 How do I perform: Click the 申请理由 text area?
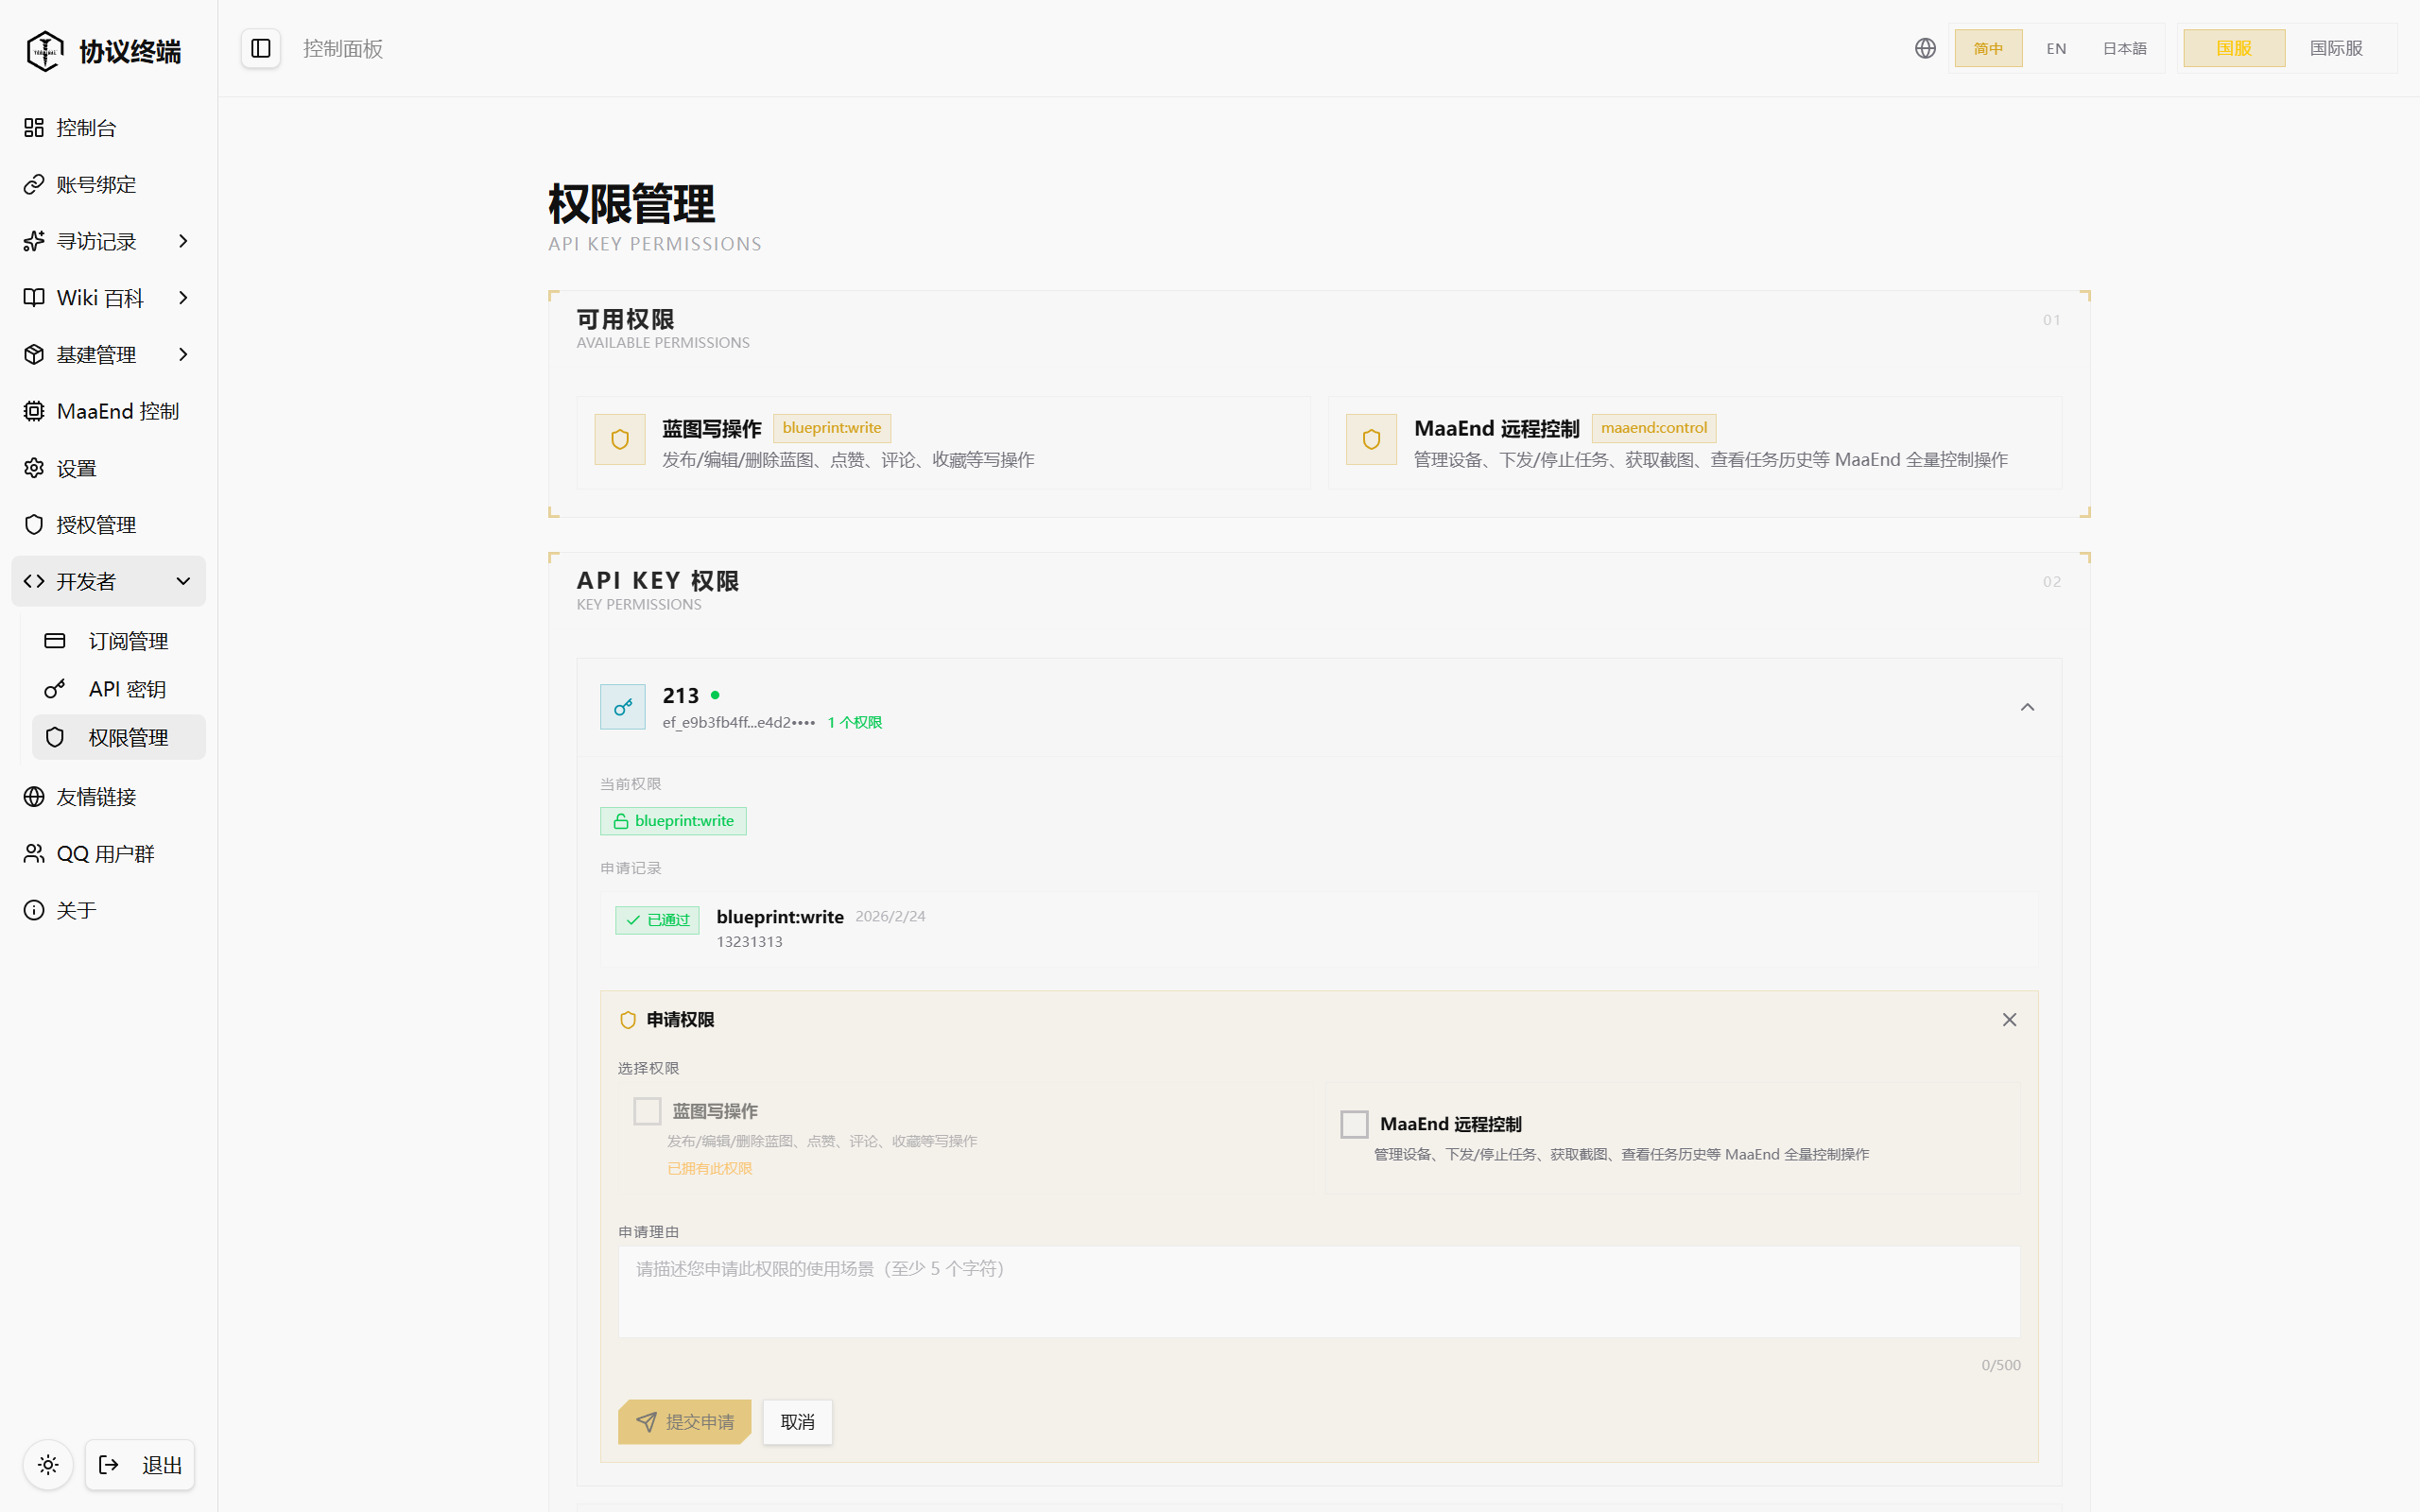coord(1319,1291)
